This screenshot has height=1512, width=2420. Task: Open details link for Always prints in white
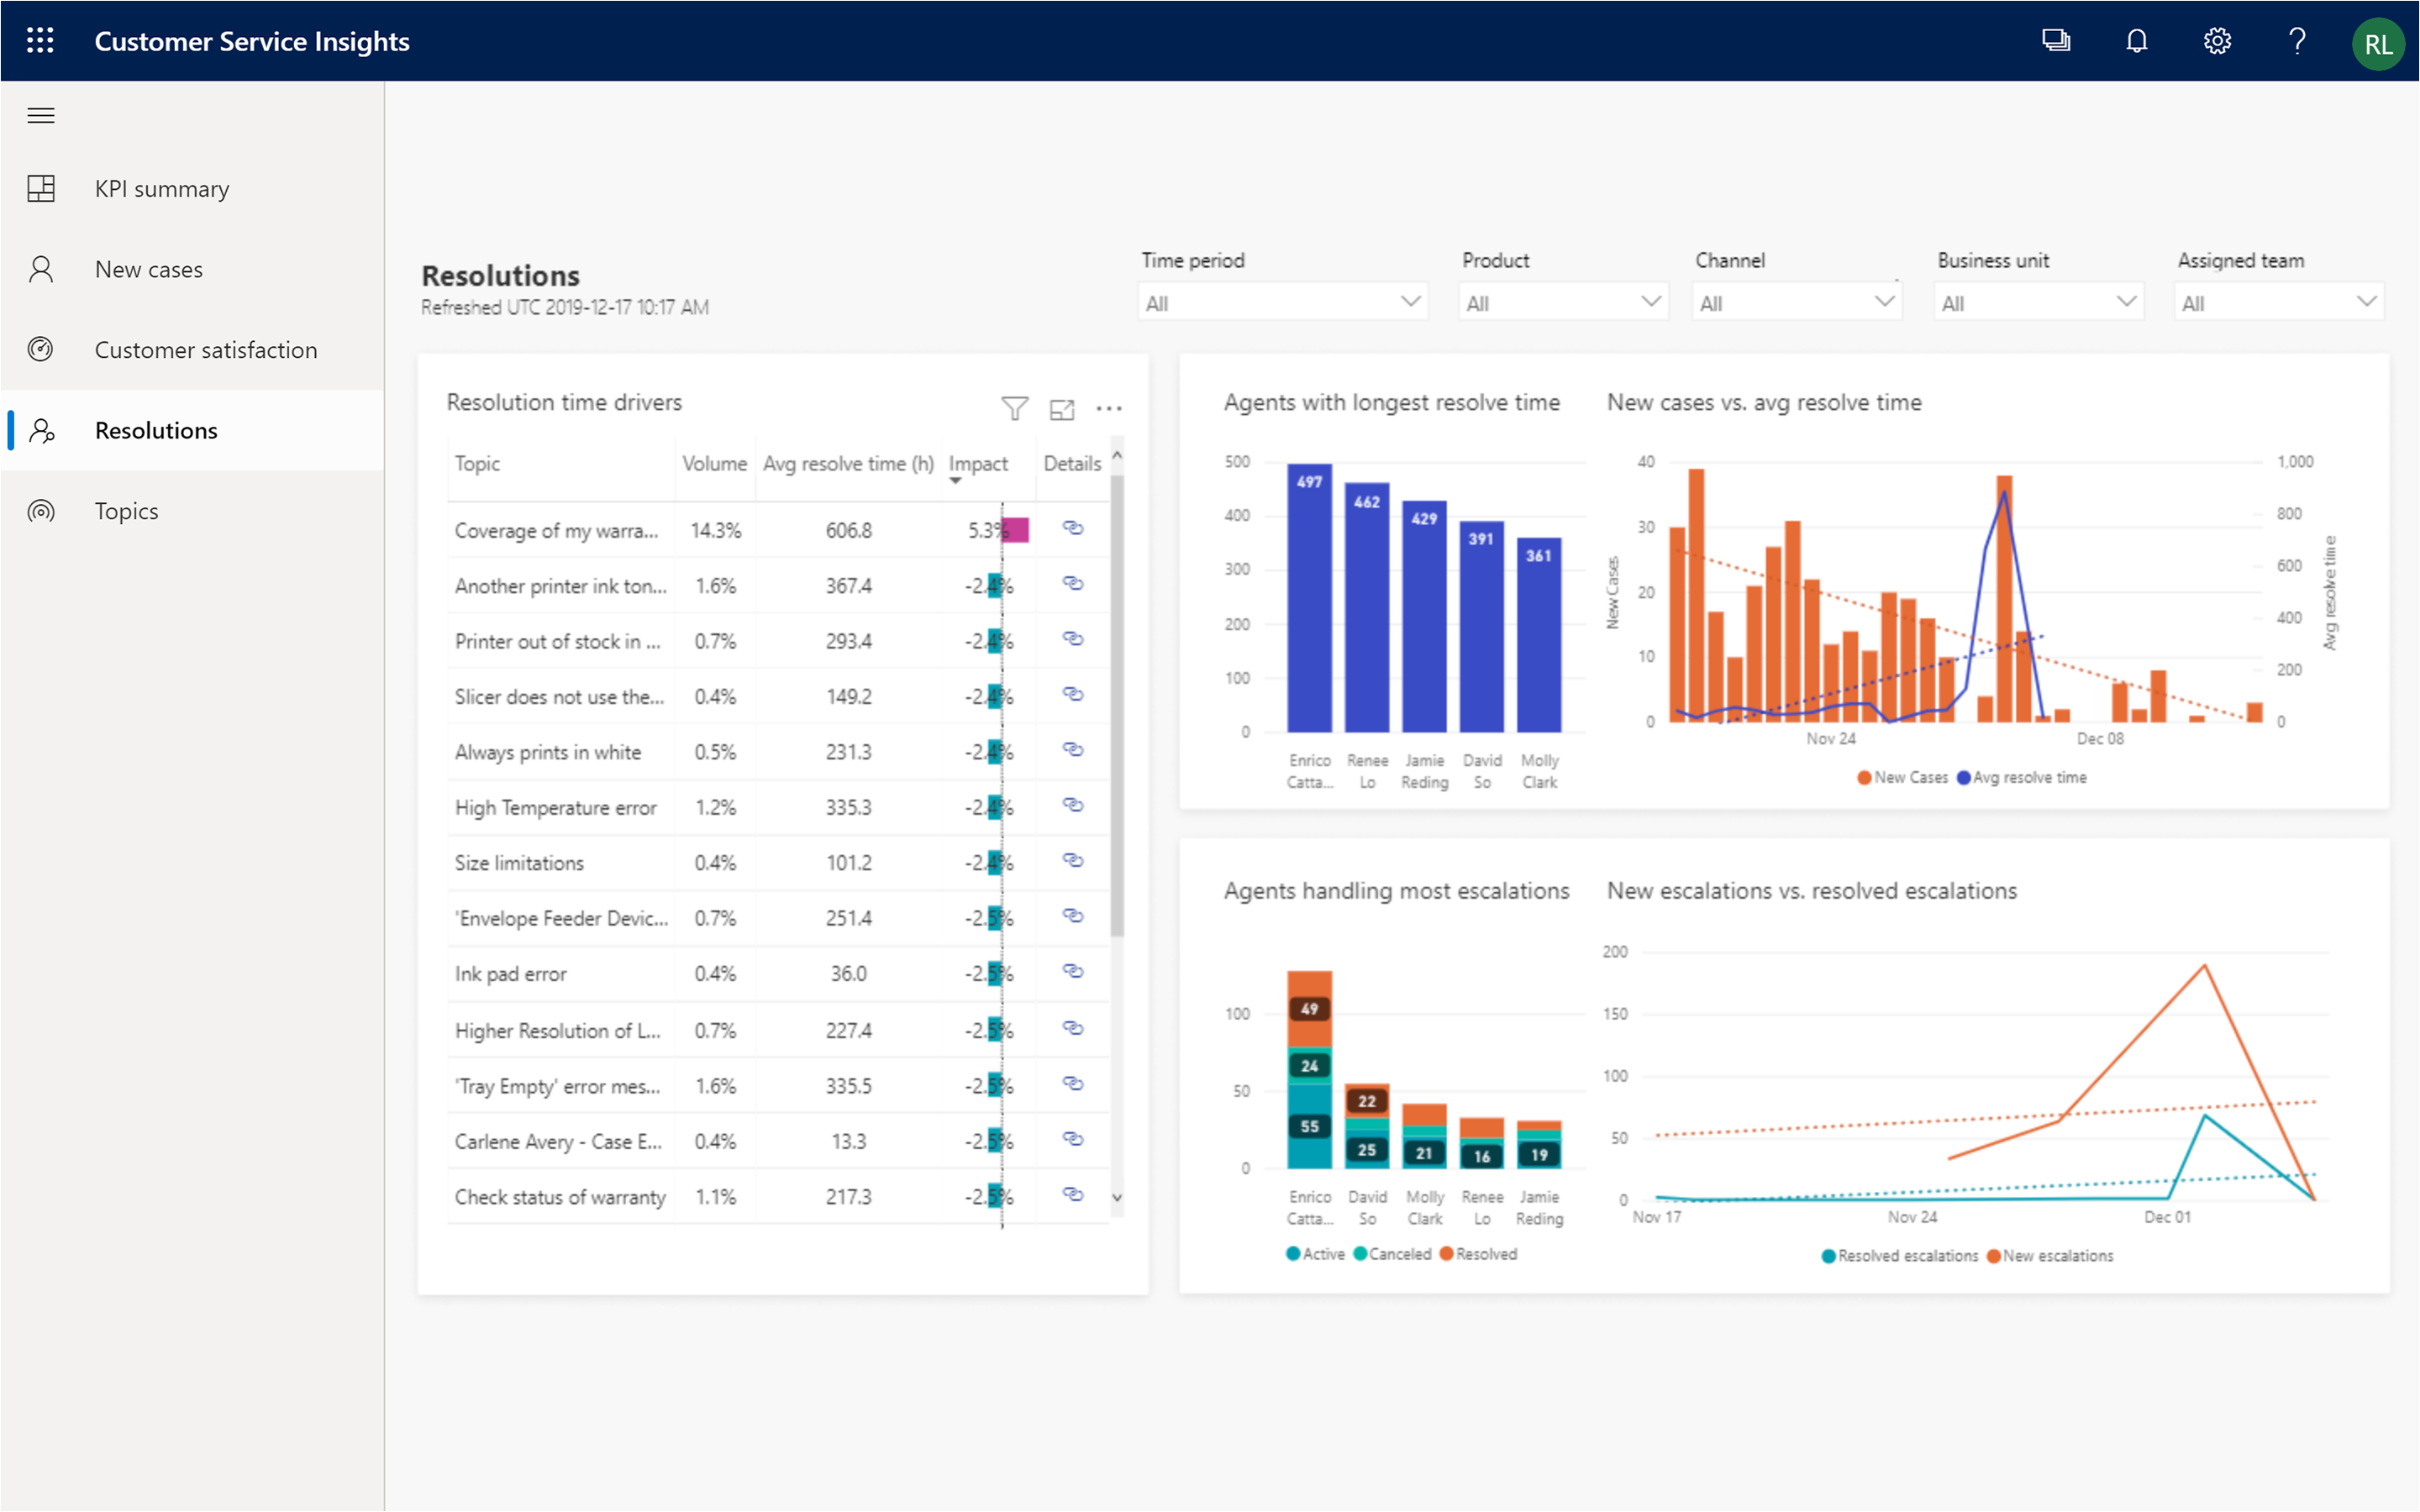click(x=1073, y=750)
